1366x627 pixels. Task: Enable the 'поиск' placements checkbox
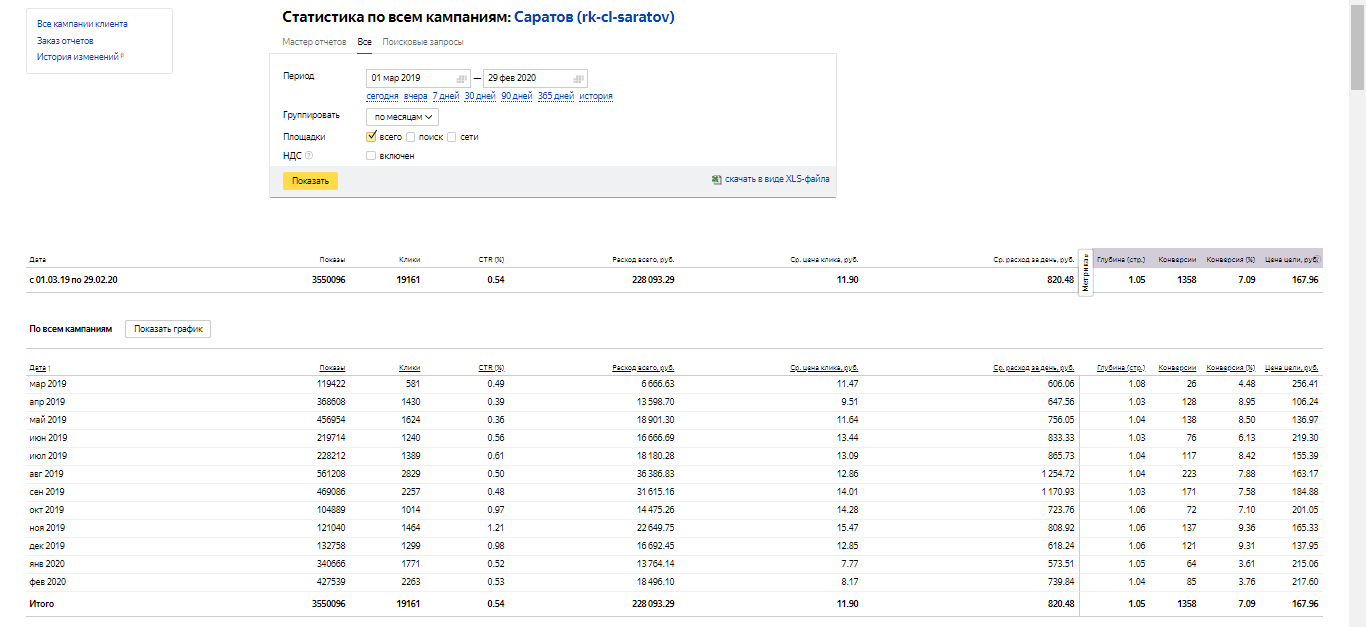[x=411, y=137]
